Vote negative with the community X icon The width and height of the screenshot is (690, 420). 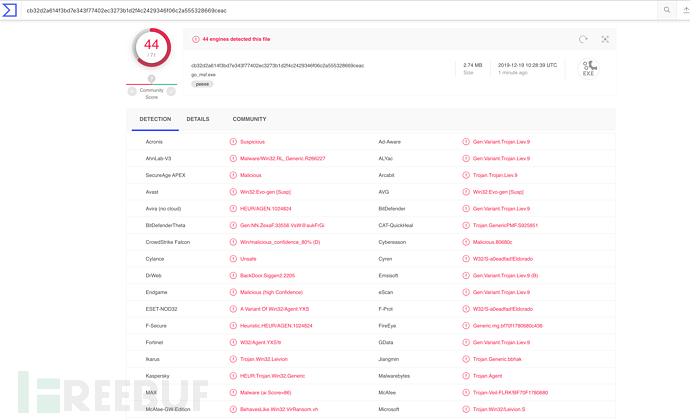coord(132,92)
